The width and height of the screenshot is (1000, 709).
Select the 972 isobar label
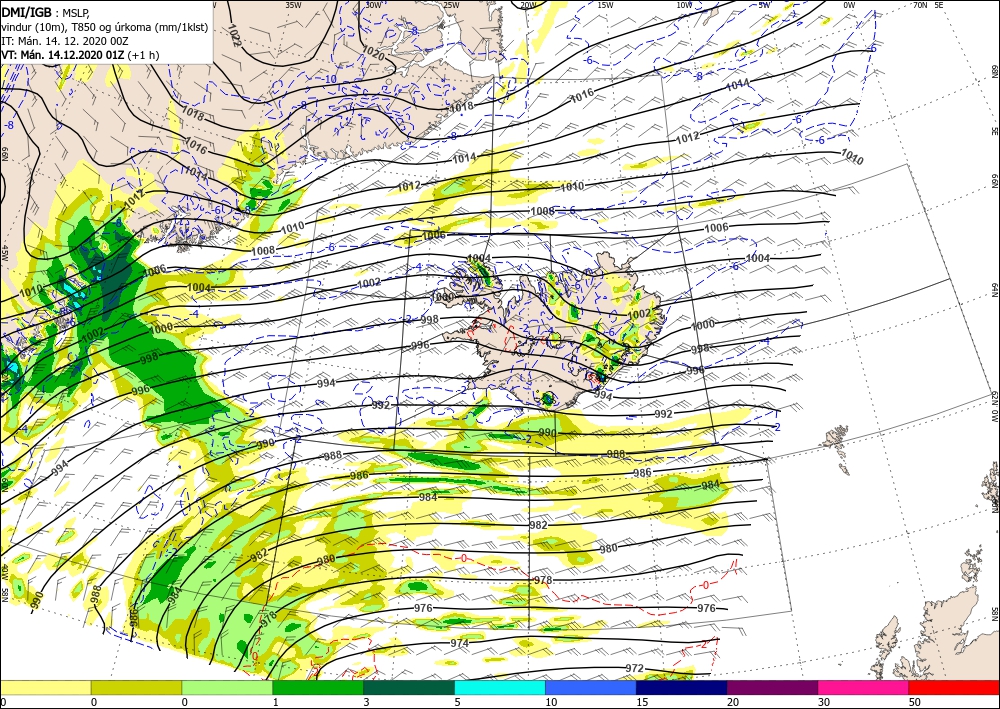[x=635, y=668]
